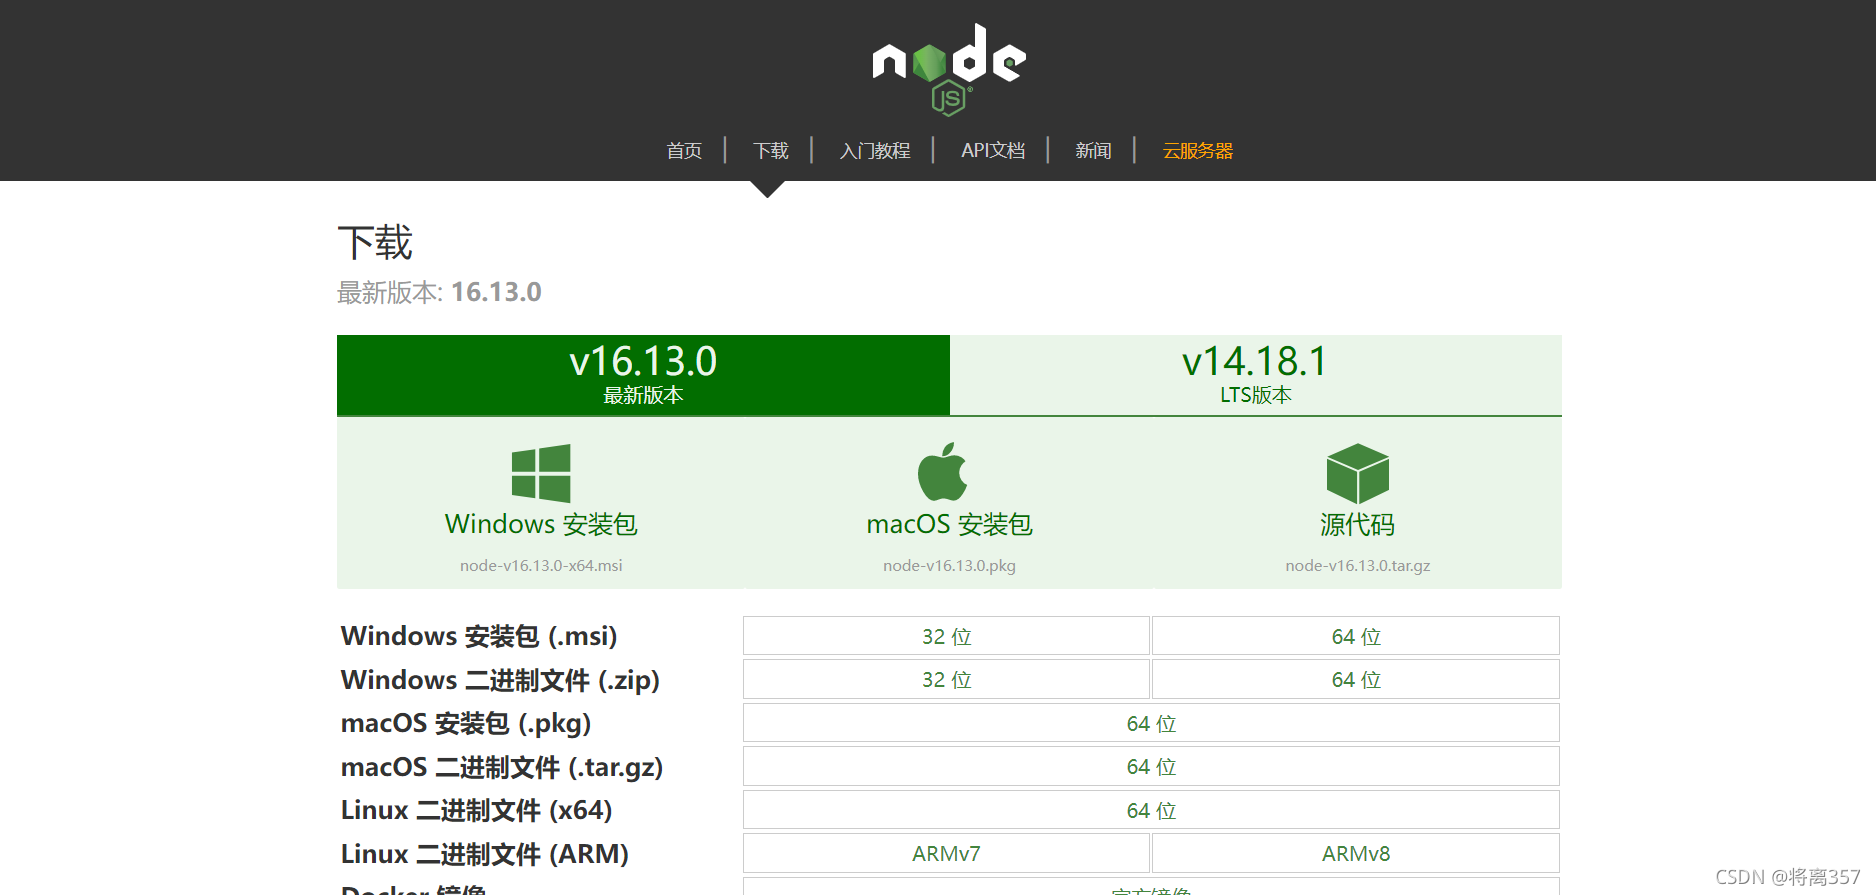Download the ARMv7 Linux binary

[946, 853]
